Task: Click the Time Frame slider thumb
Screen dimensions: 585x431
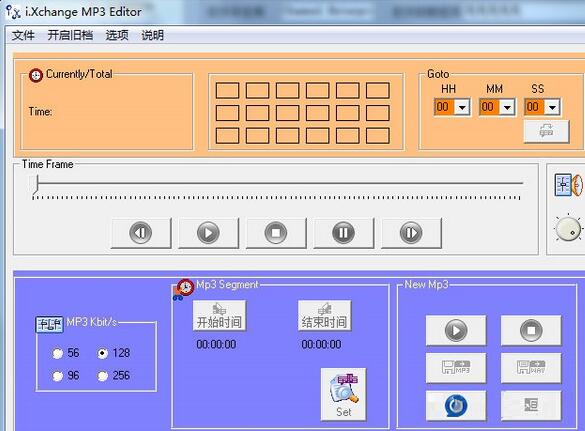Action: click(36, 185)
